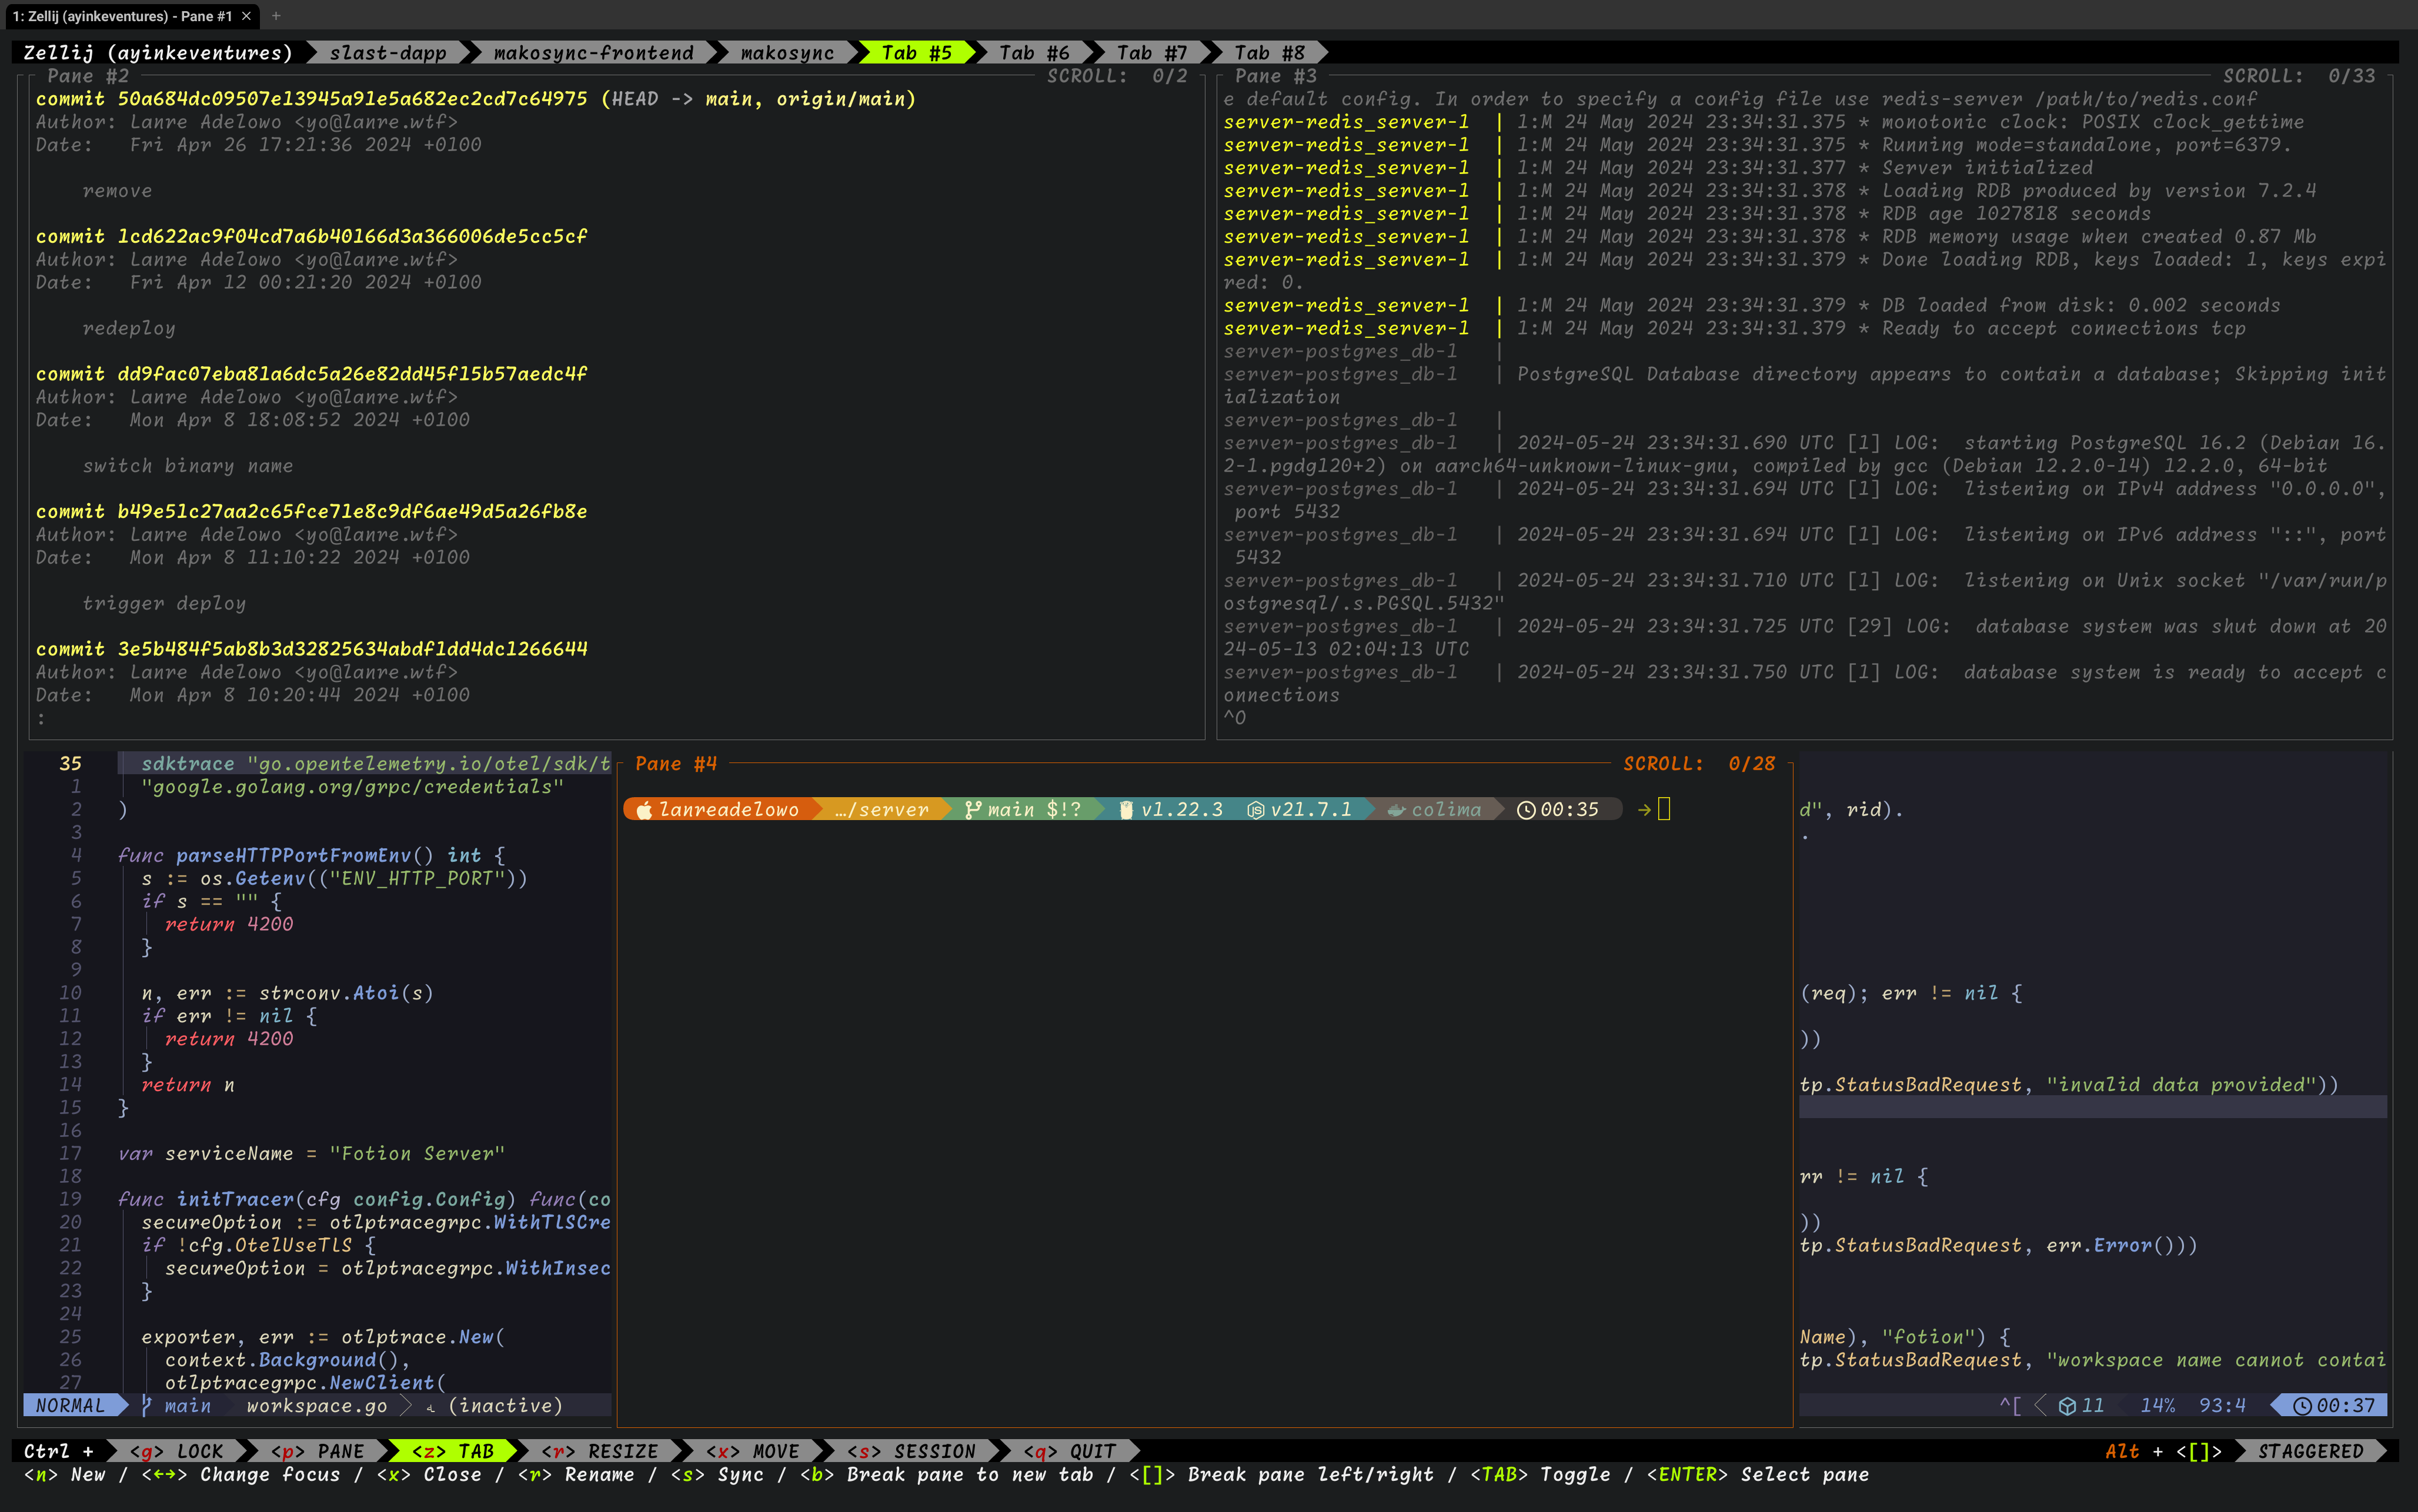This screenshot has height=1512, width=2418.
Task: Click the 14% scroll position indicator
Action: pos(2157,1406)
